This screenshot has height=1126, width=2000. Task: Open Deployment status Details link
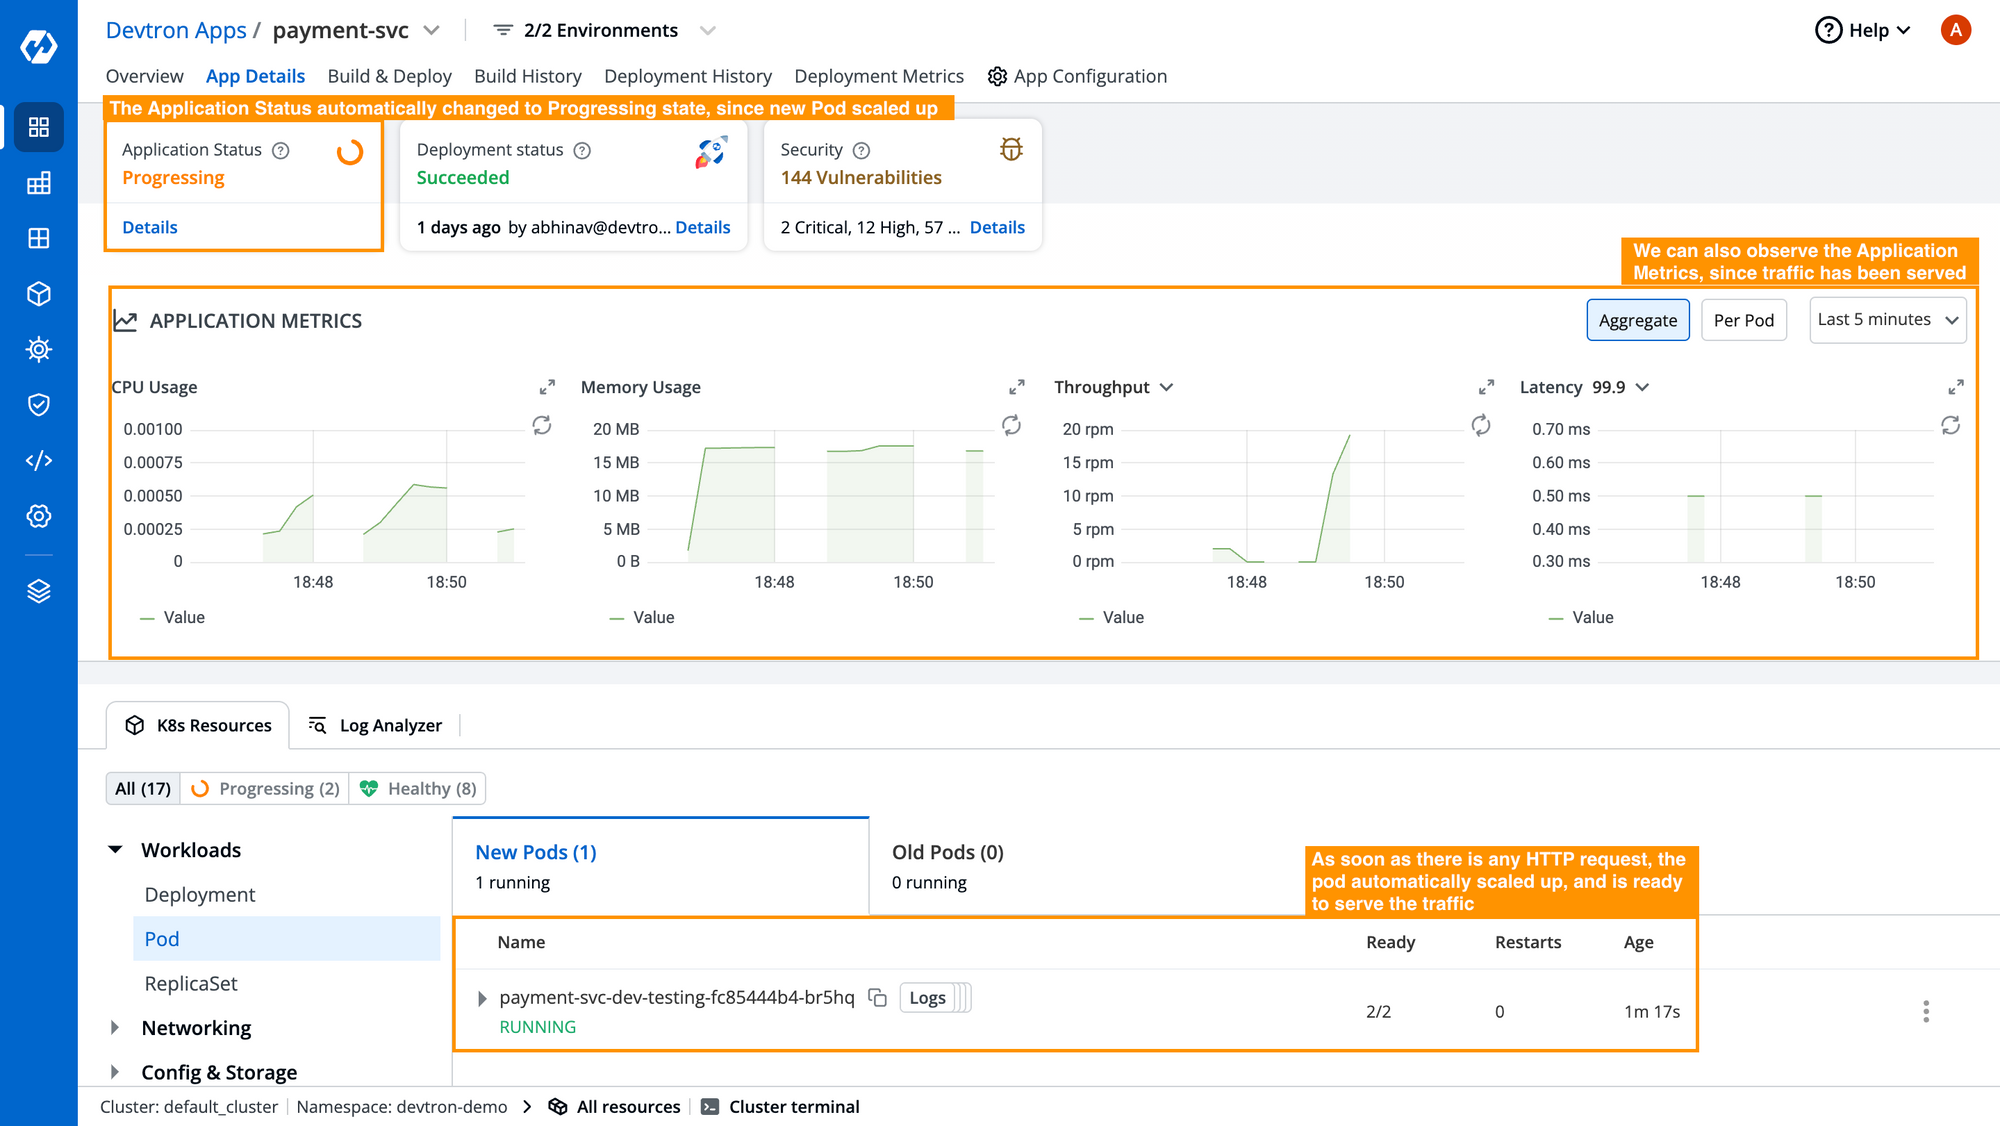point(703,227)
